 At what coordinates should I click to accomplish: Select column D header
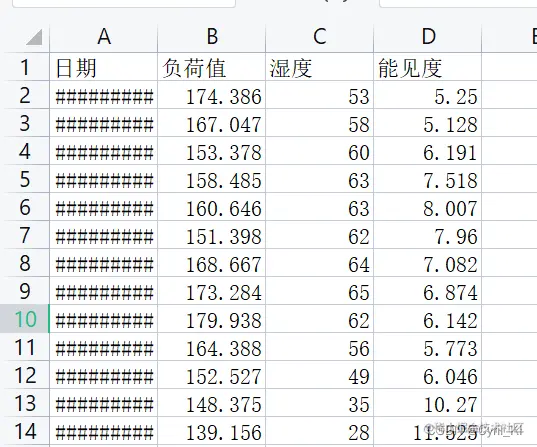click(x=427, y=37)
